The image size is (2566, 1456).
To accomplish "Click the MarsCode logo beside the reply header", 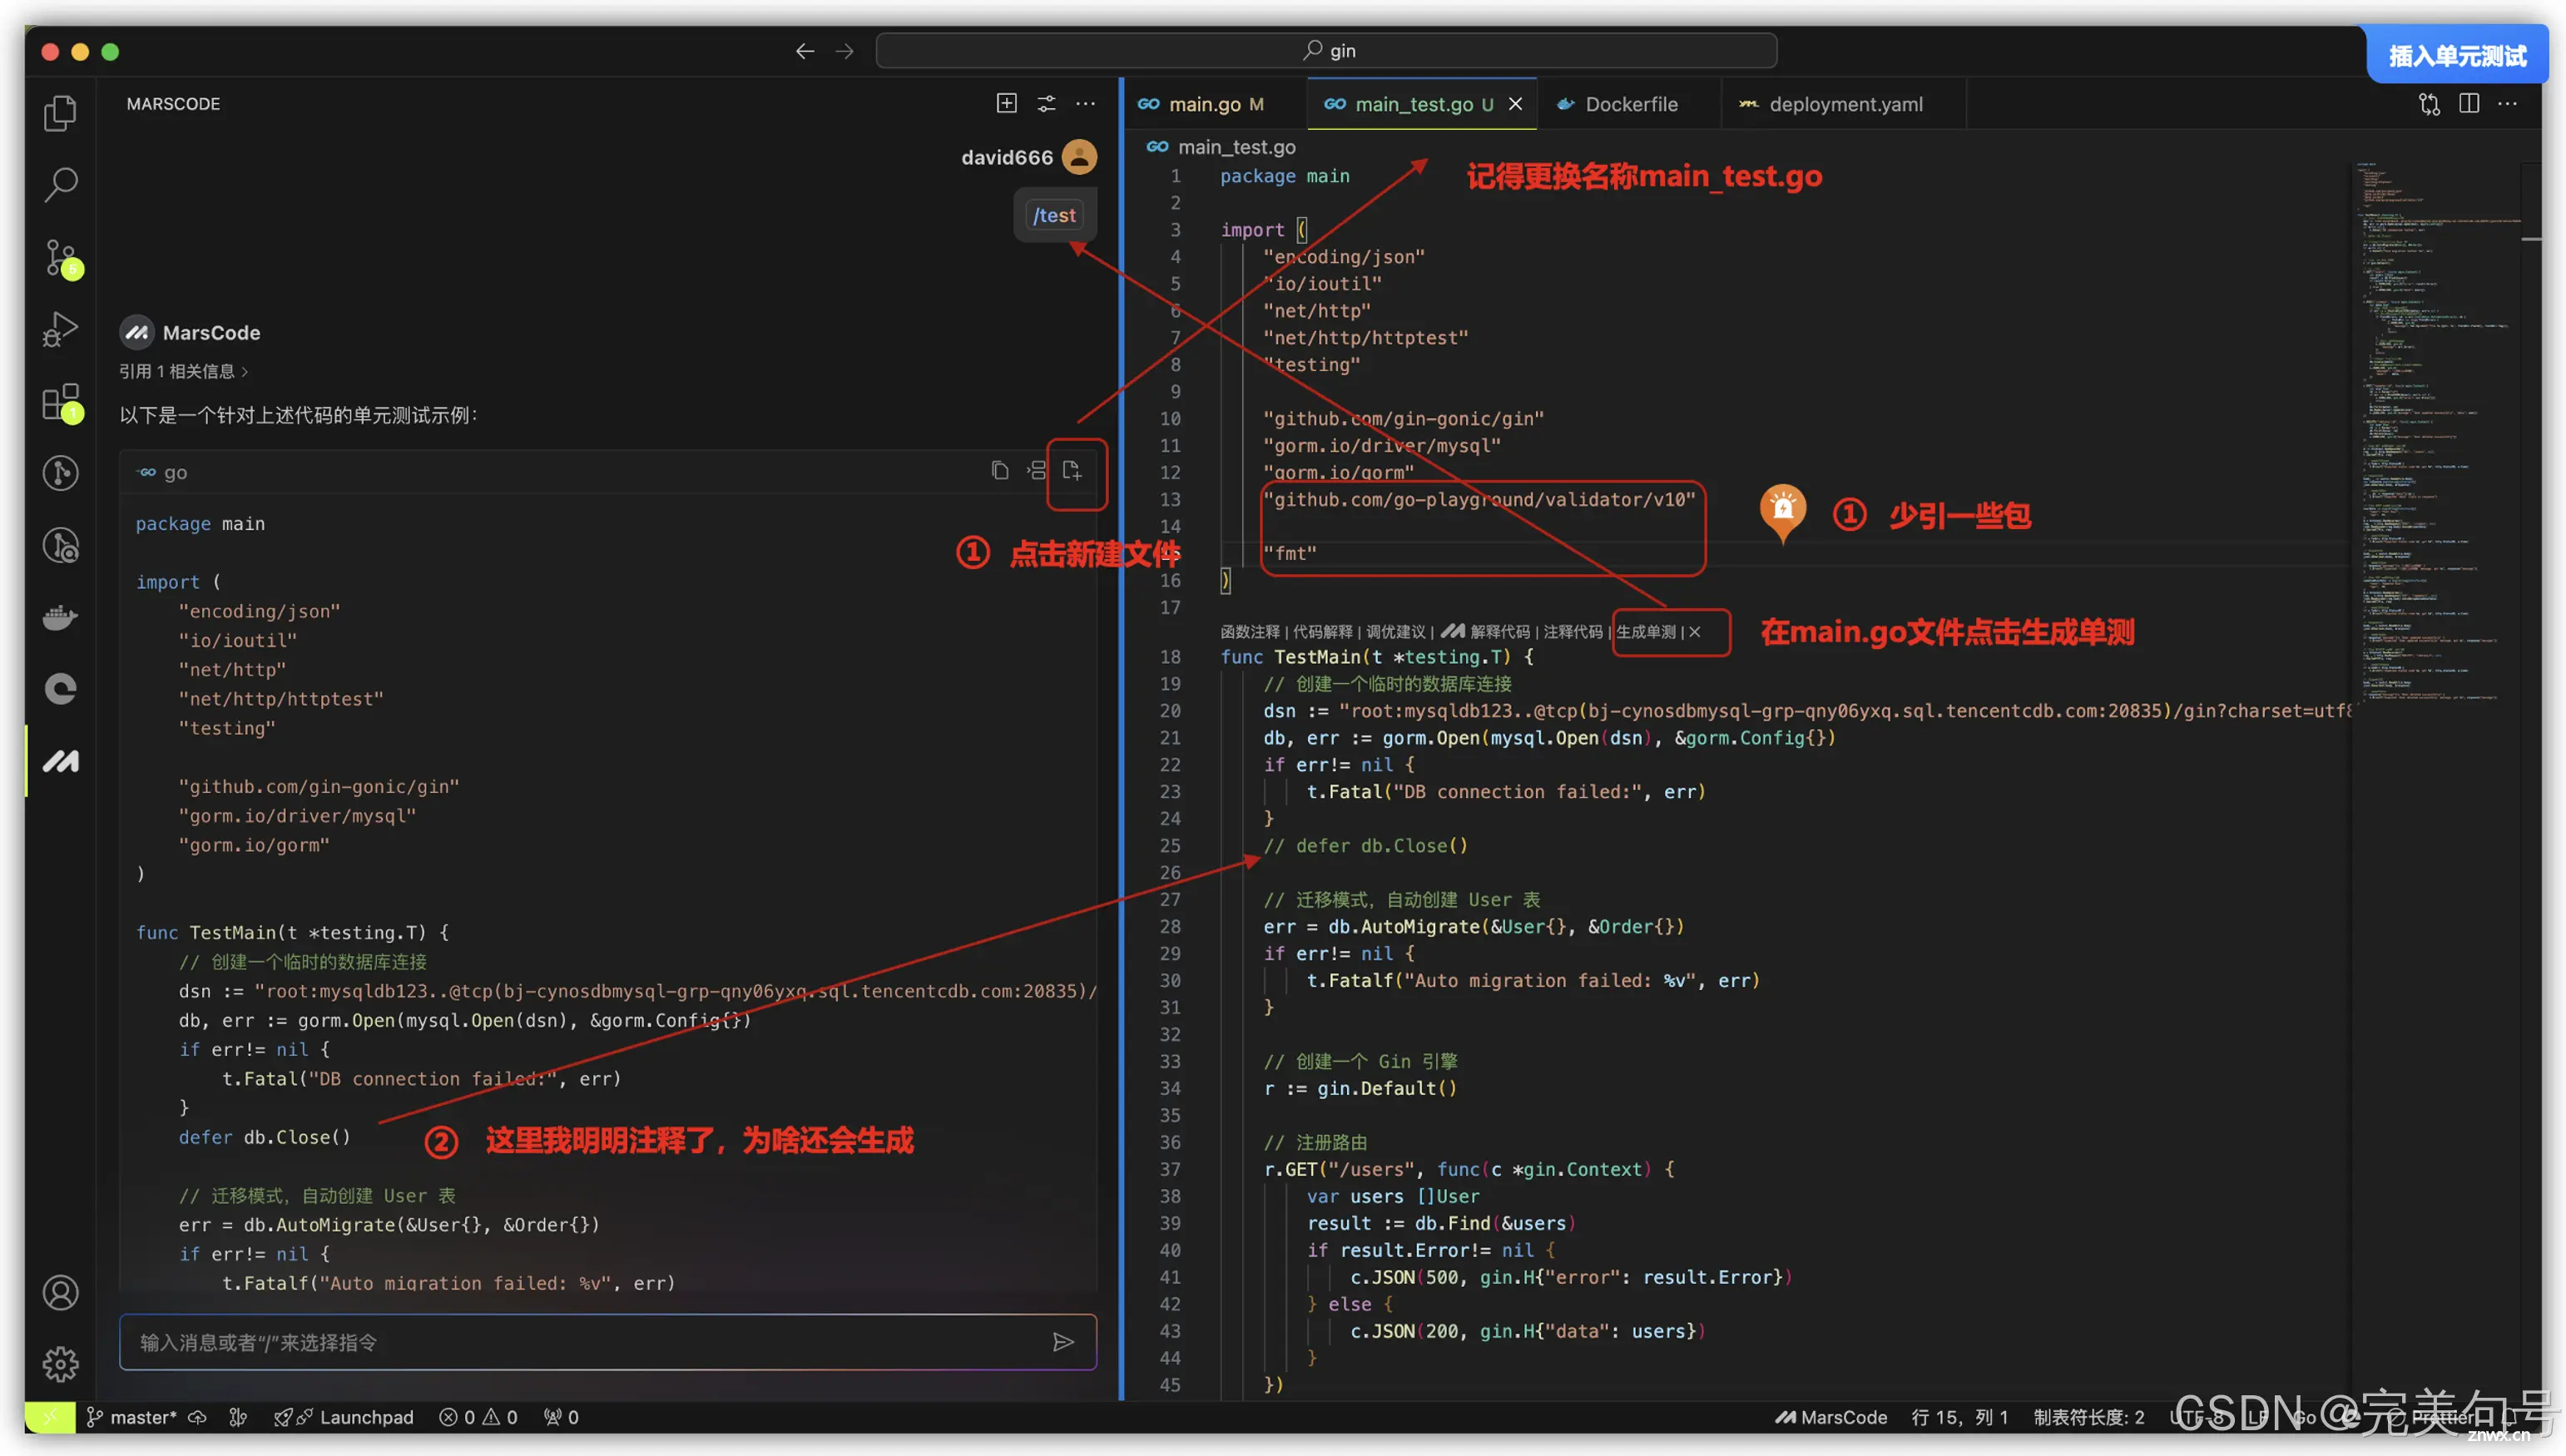I will pyautogui.click(x=137, y=332).
